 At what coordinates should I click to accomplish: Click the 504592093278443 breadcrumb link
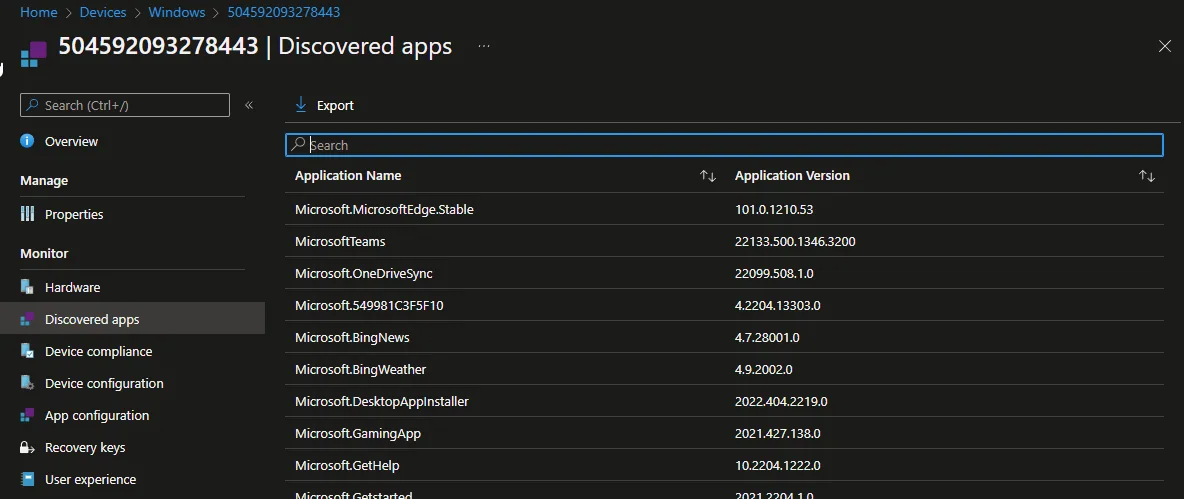pos(285,12)
